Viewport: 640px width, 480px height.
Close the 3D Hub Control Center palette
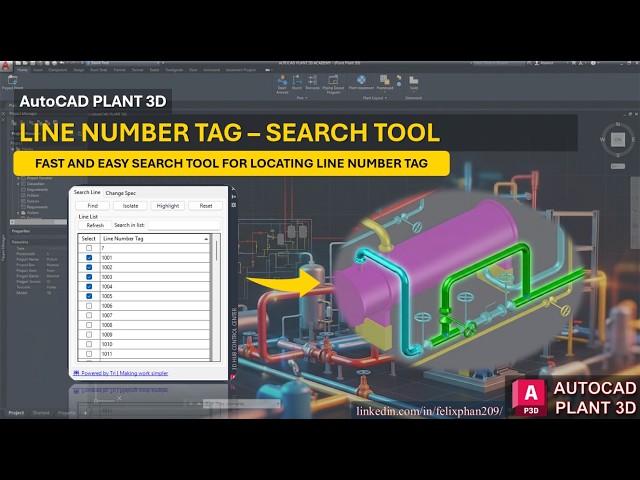[x=233, y=189]
